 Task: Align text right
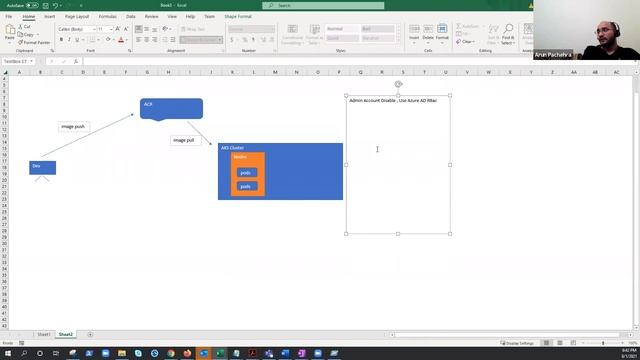pos(154,40)
